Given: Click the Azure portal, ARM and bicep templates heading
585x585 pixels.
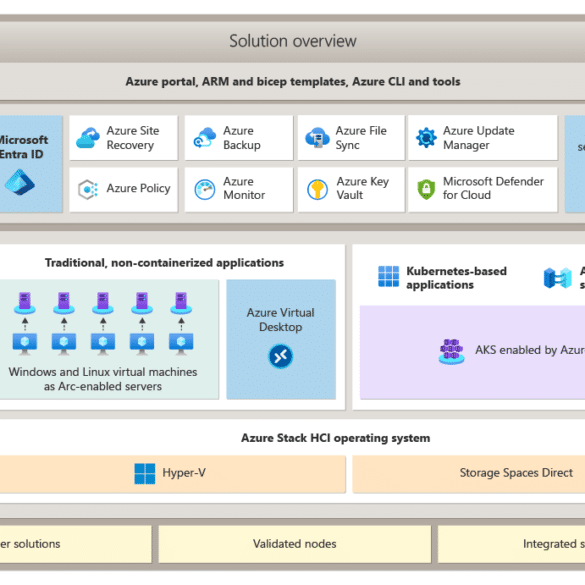Looking at the screenshot, I should pyautogui.click(x=293, y=81).
